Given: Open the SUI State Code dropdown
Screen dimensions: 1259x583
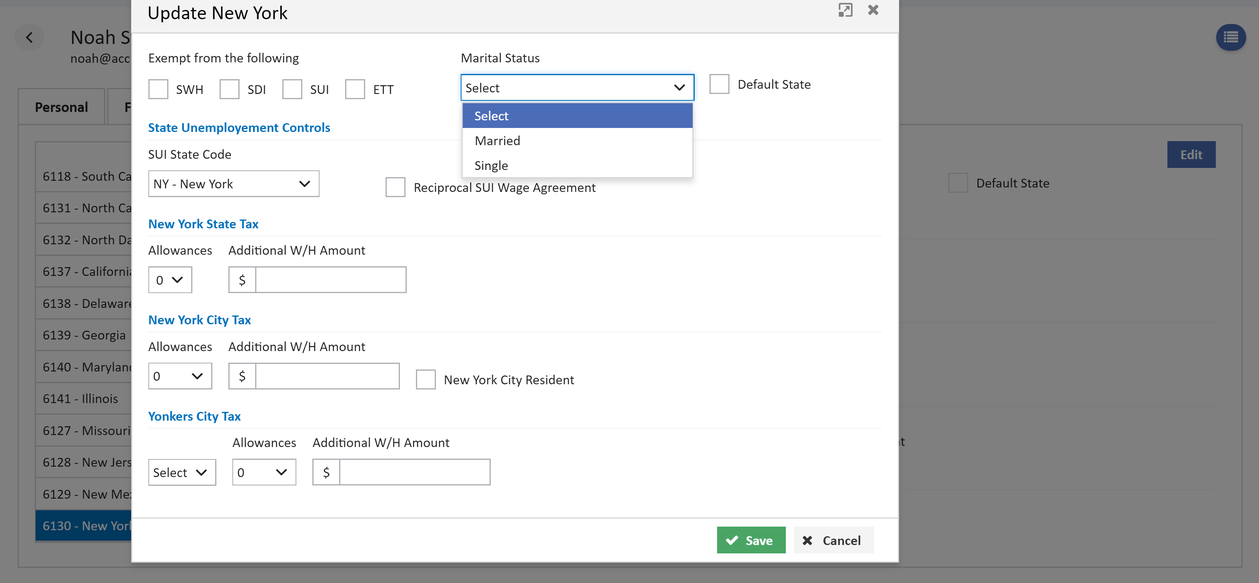Looking at the screenshot, I should point(234,184).
